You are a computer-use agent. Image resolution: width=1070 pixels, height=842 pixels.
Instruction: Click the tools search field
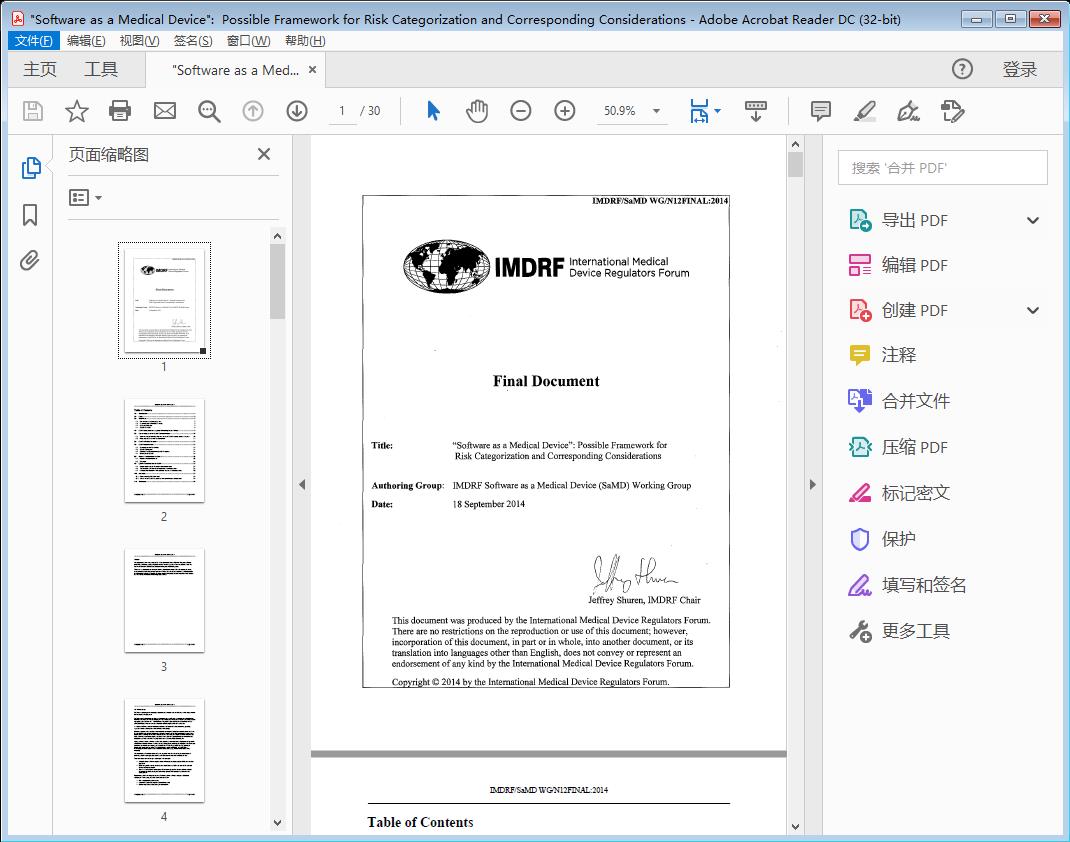[942, 168]
